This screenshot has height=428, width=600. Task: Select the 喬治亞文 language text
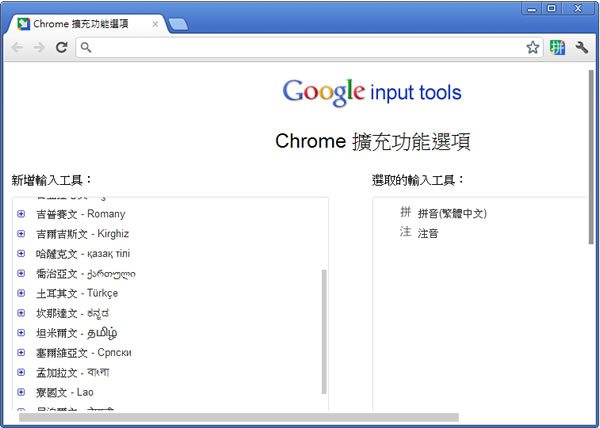tap(86, 273)
